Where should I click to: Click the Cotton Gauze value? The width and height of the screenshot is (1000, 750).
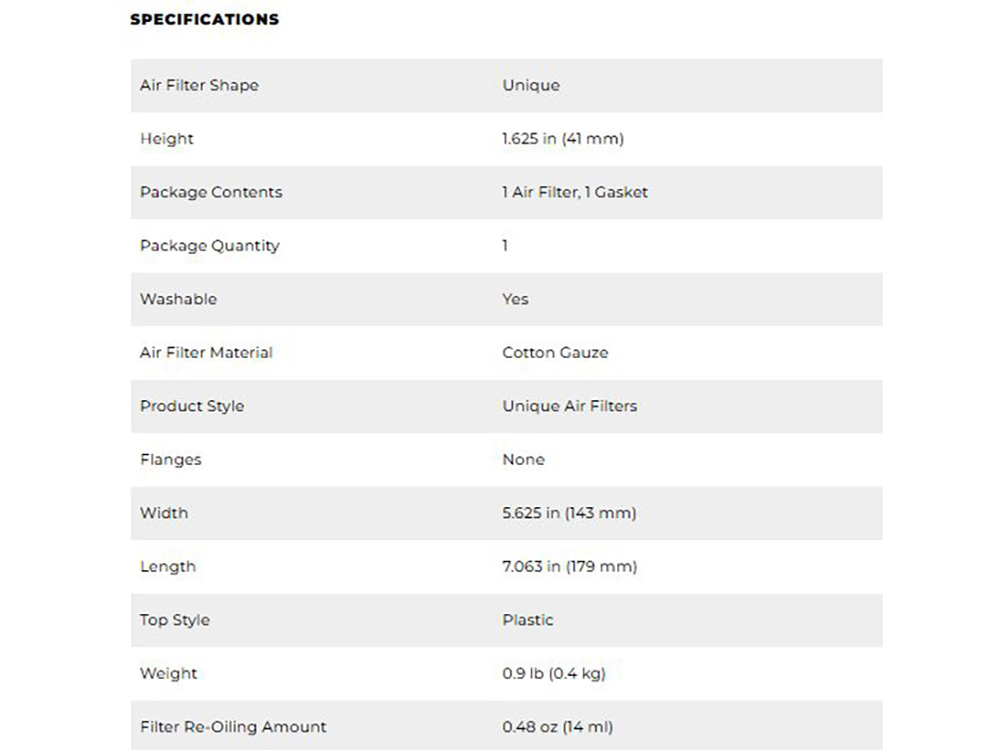555,353
